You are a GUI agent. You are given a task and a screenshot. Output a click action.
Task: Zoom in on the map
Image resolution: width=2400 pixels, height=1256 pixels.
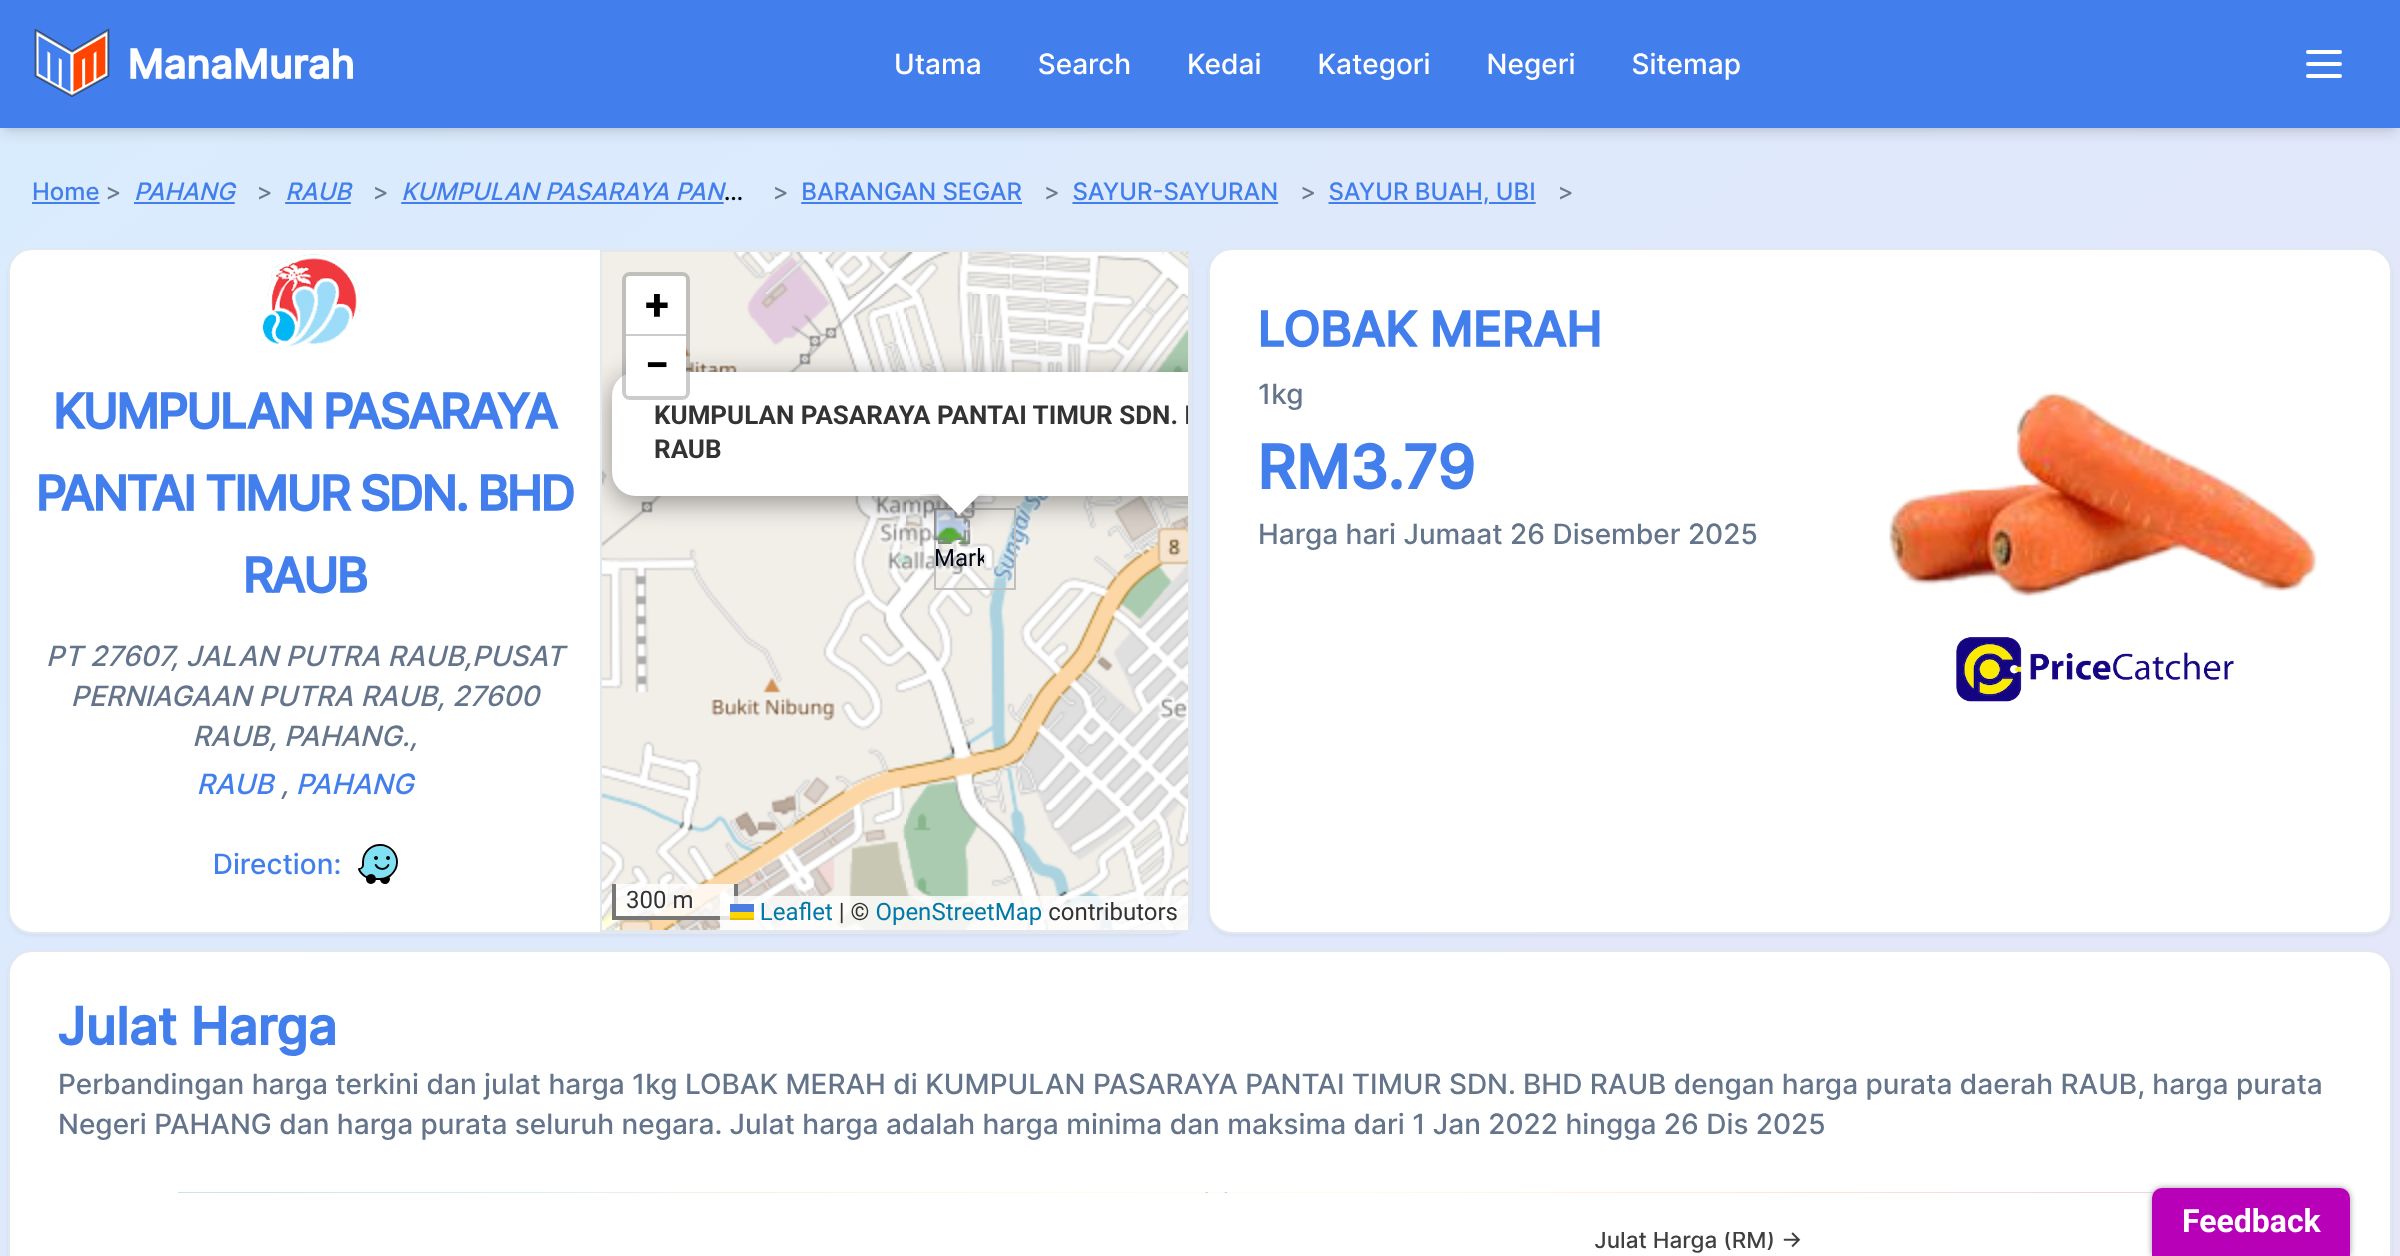pos(656,305)
